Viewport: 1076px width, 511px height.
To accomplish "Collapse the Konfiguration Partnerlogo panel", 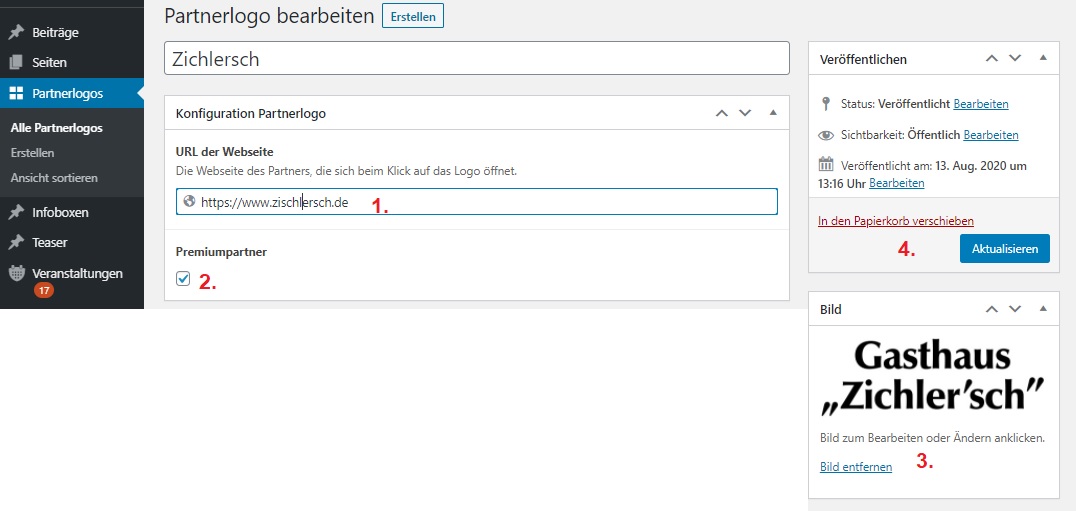I will (x=772, y=113).
